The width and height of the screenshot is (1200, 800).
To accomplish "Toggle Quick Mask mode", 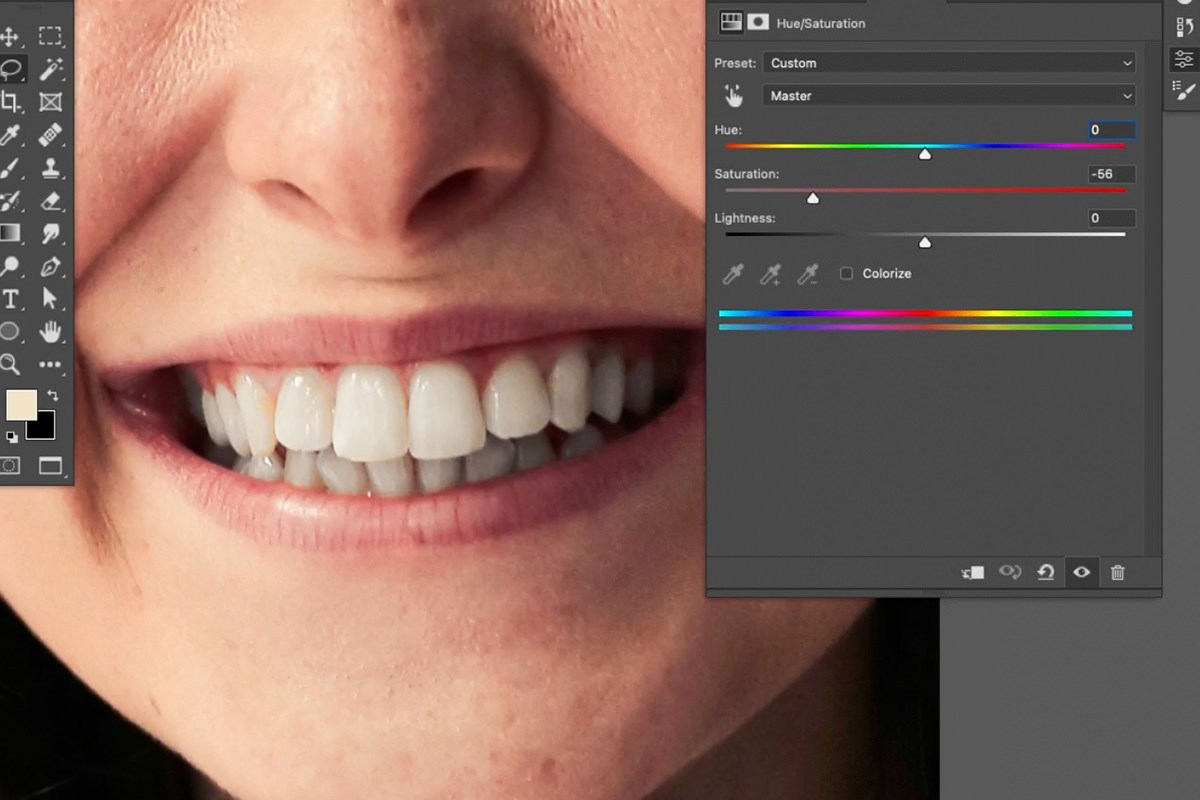I will click(10, 466).
